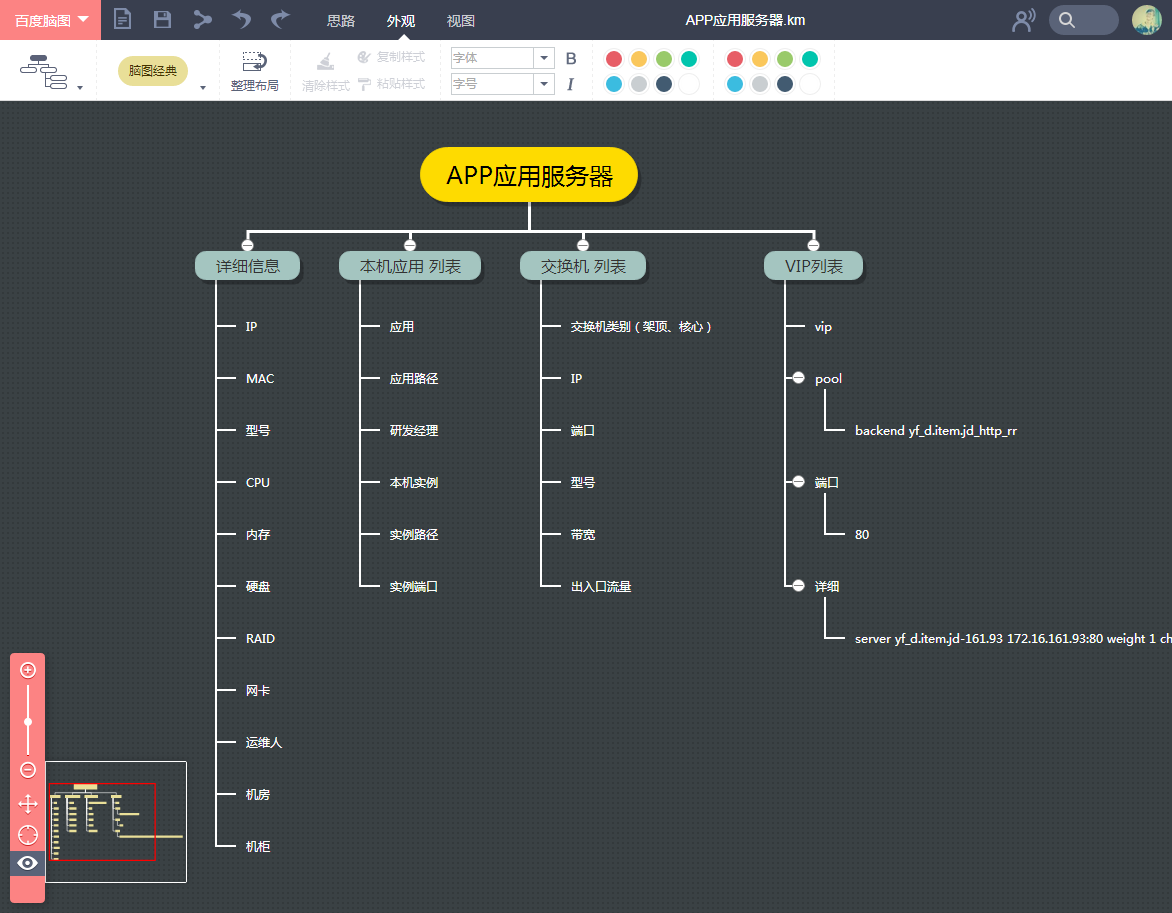Toggle the navigator eye icon

(28, 863)
